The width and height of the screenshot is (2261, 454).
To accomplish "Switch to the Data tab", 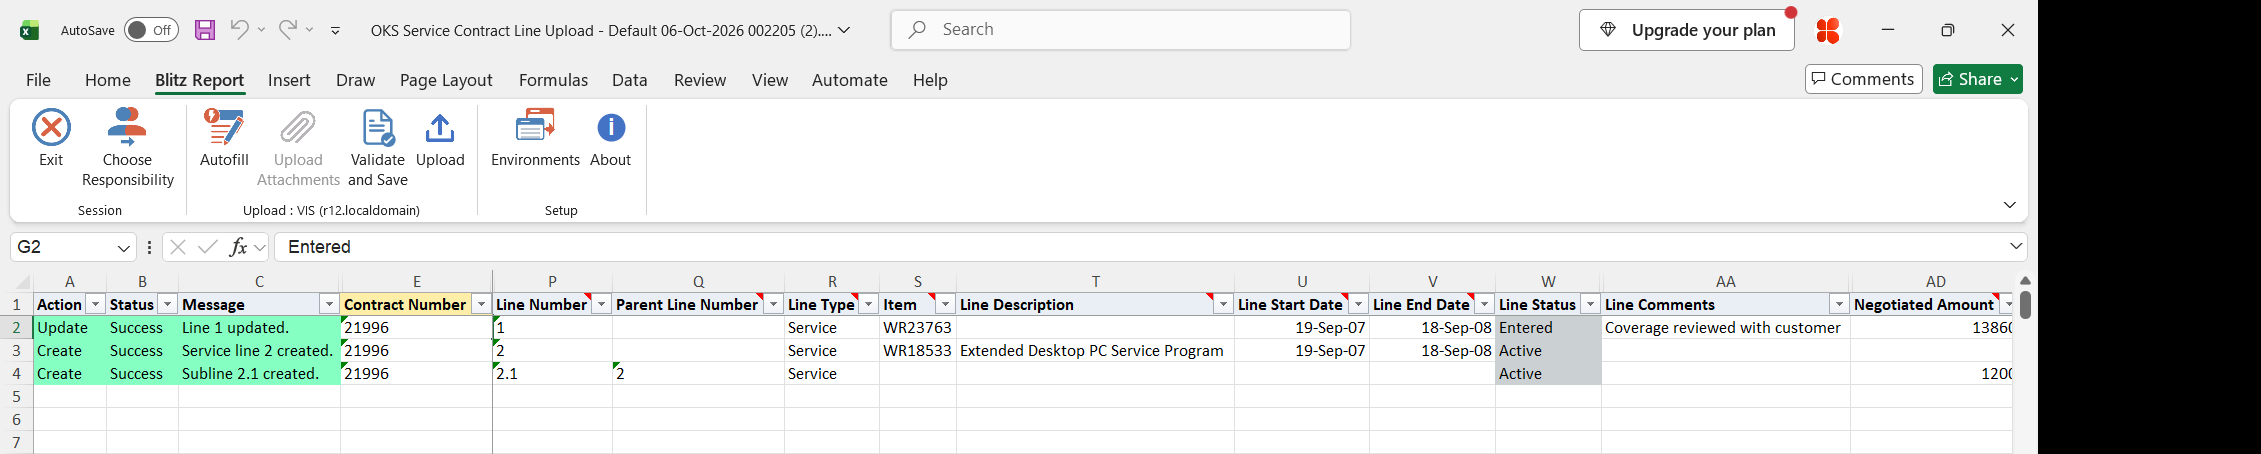I will (x=629, y=80).
